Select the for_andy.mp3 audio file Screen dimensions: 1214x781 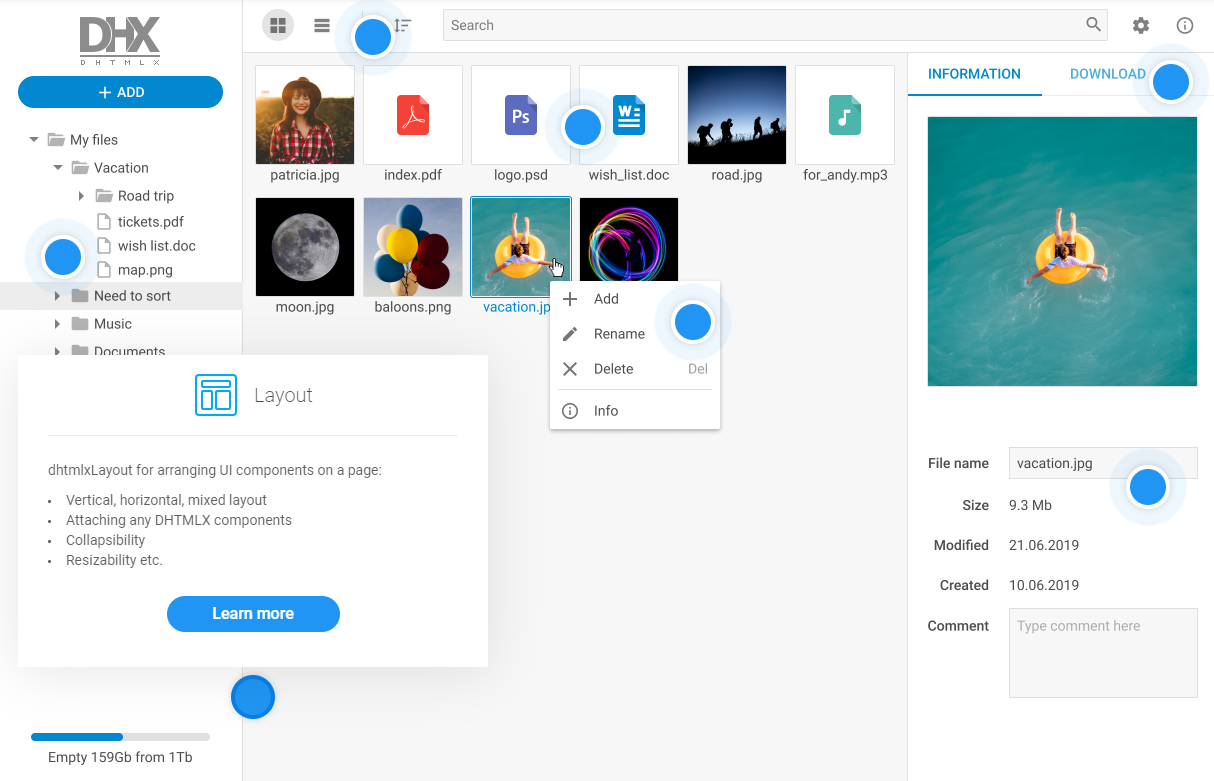tap(844, 115)
